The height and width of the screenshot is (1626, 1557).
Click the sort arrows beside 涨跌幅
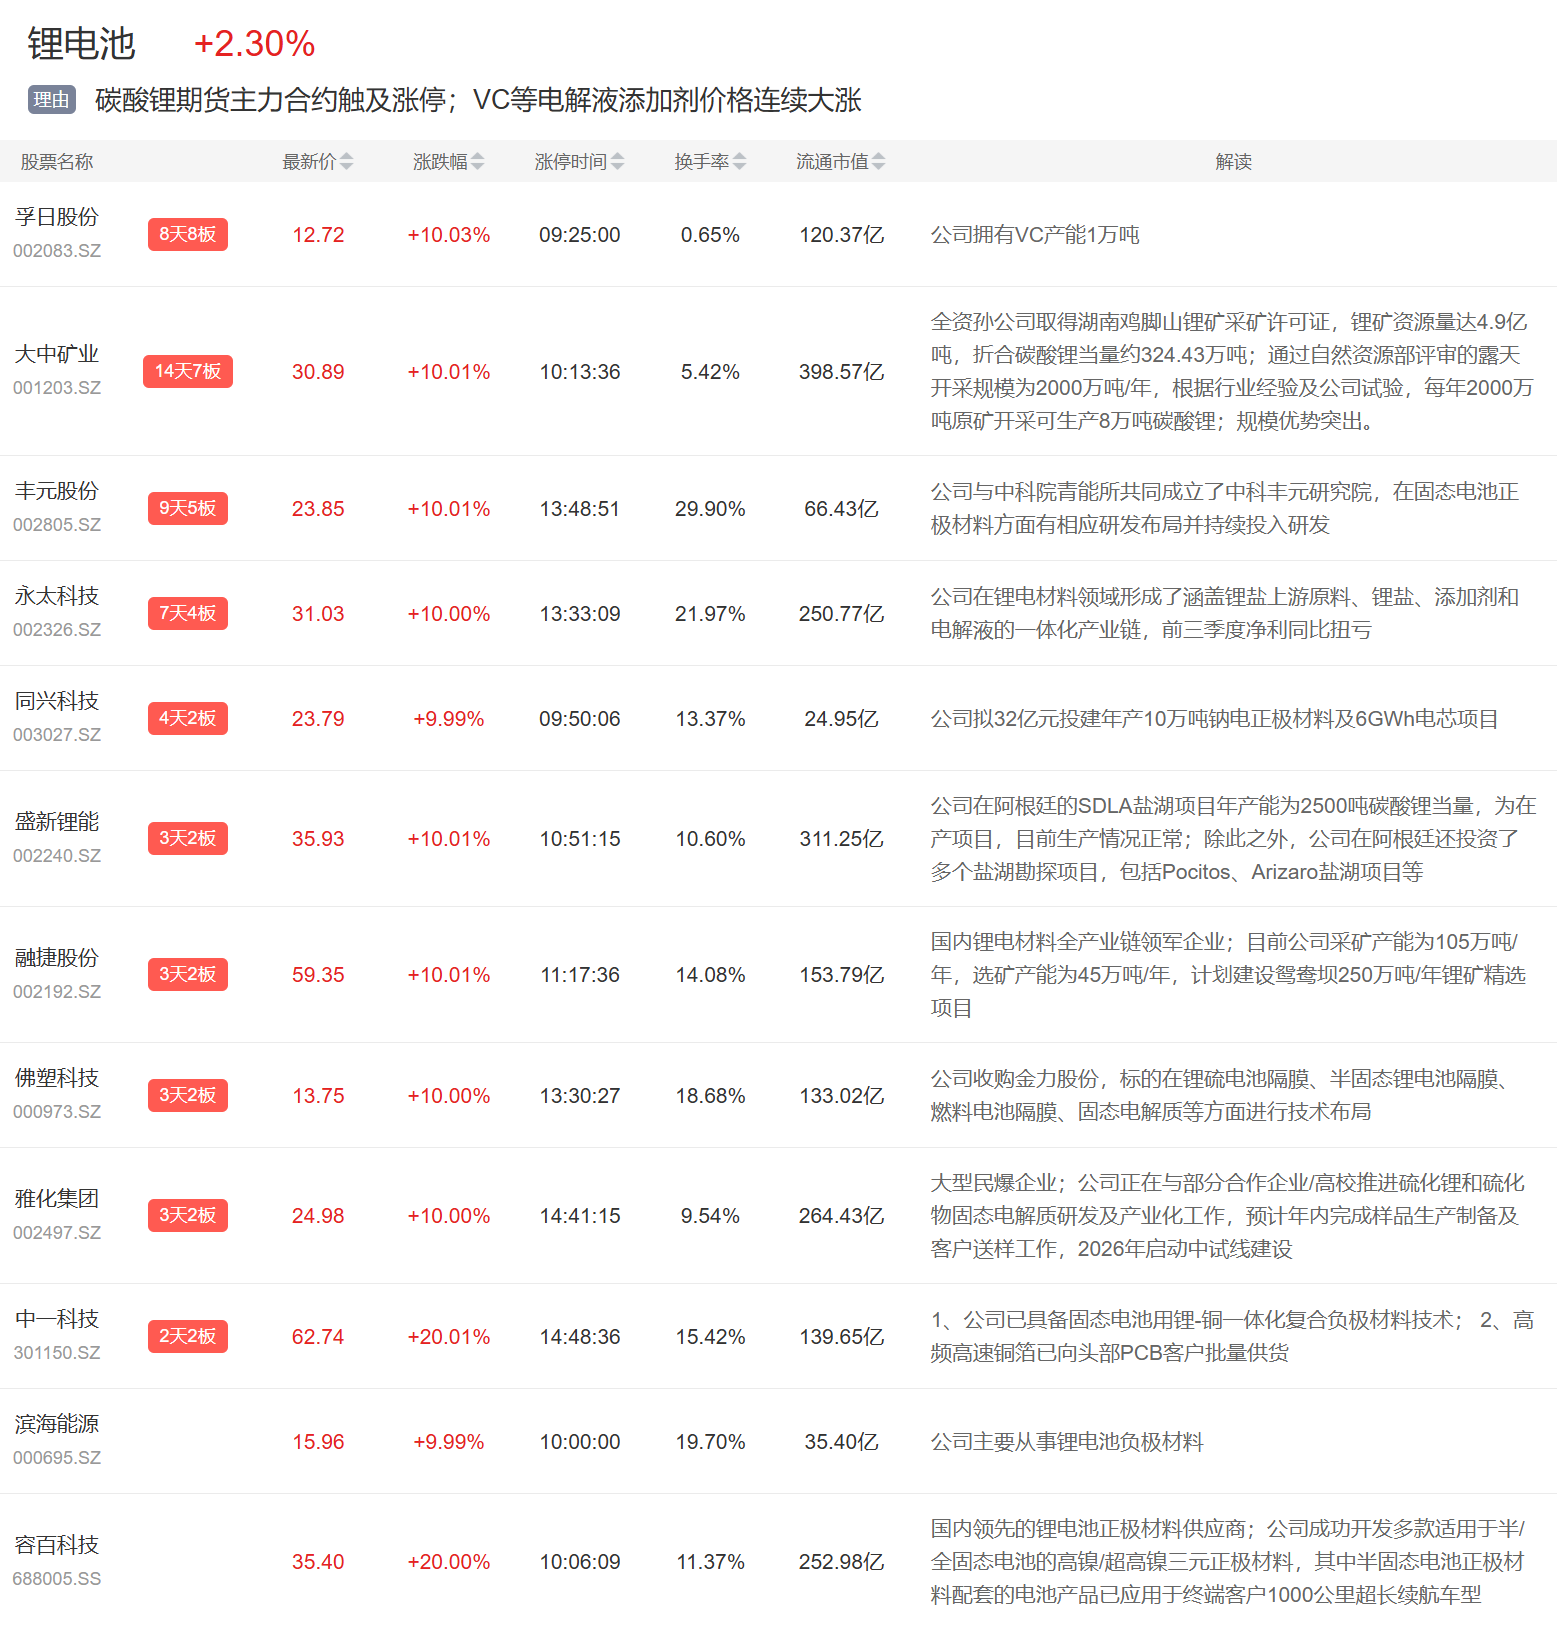pyautogui.click(x=477, y=161)
